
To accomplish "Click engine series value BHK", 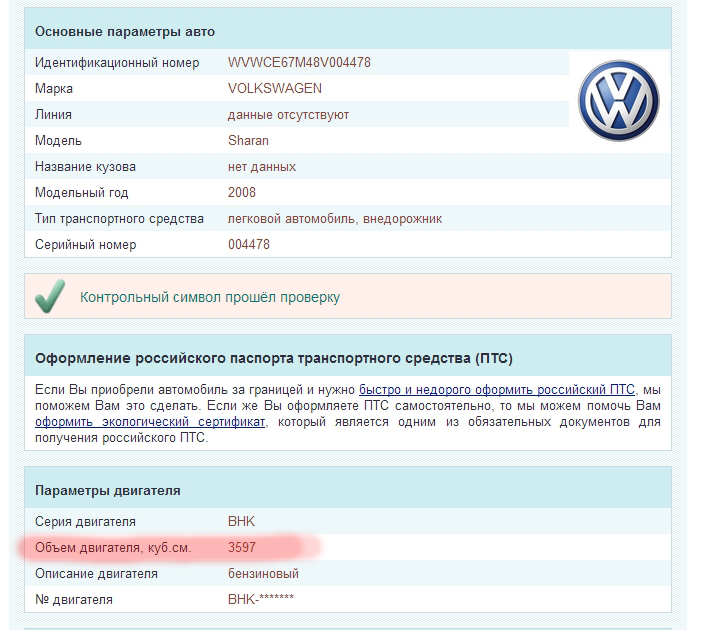I will tap(241, 521).
